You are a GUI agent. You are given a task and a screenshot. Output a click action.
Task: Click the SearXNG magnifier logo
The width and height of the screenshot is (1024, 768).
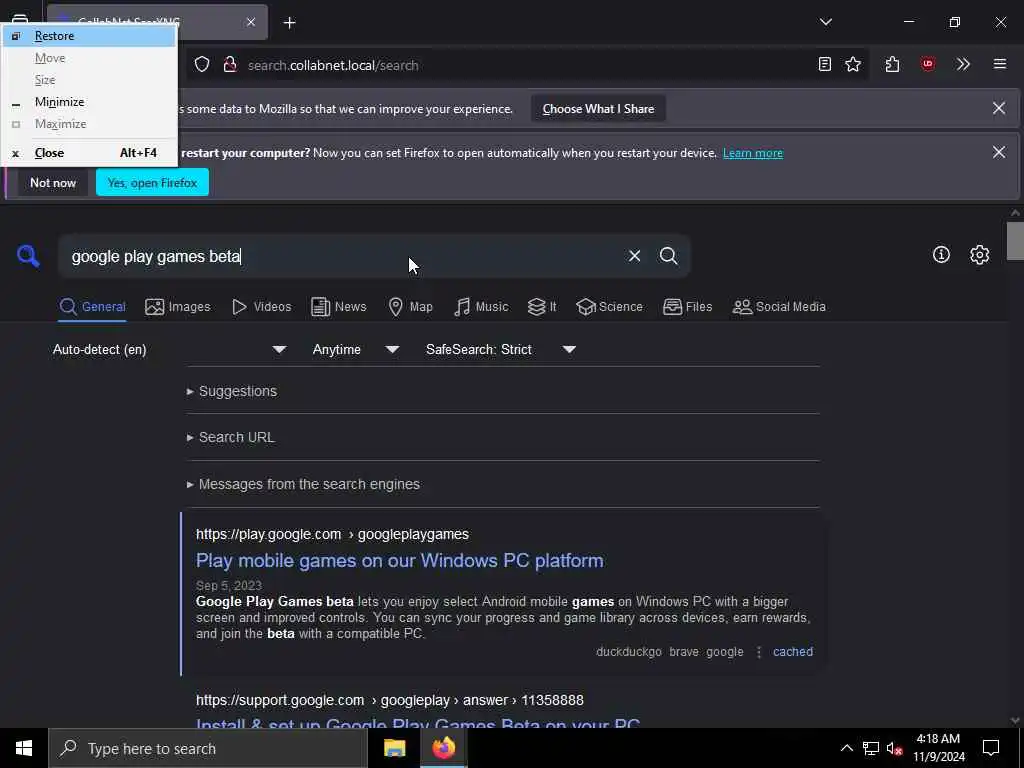(x=28, y=256)
